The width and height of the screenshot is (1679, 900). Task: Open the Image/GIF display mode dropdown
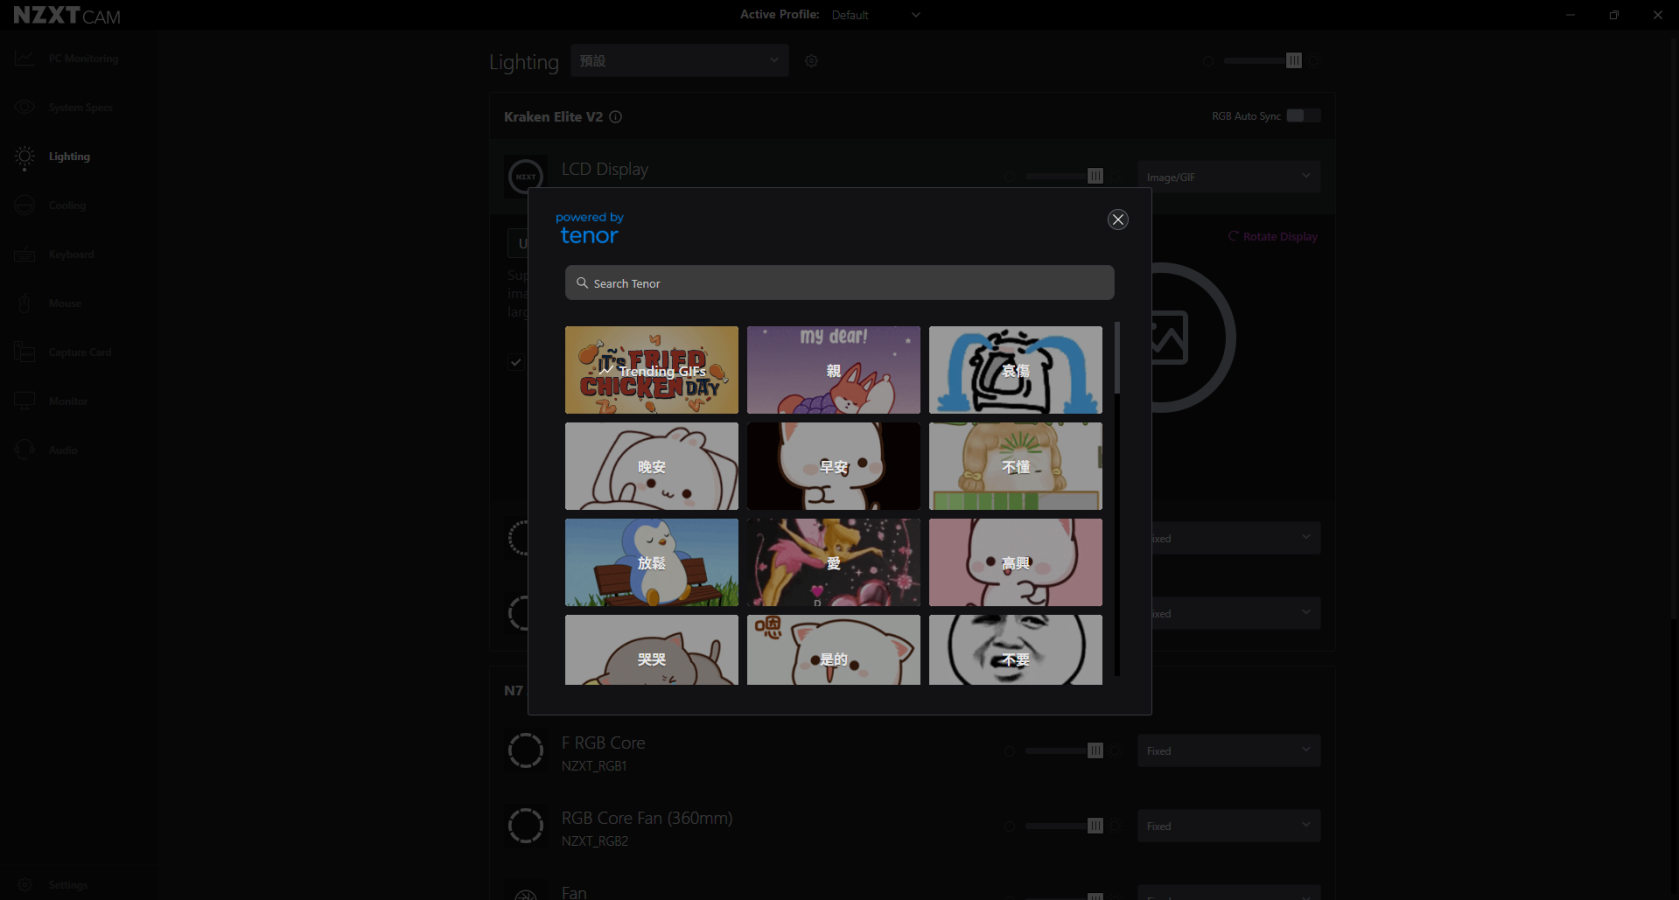(1228, 177)
